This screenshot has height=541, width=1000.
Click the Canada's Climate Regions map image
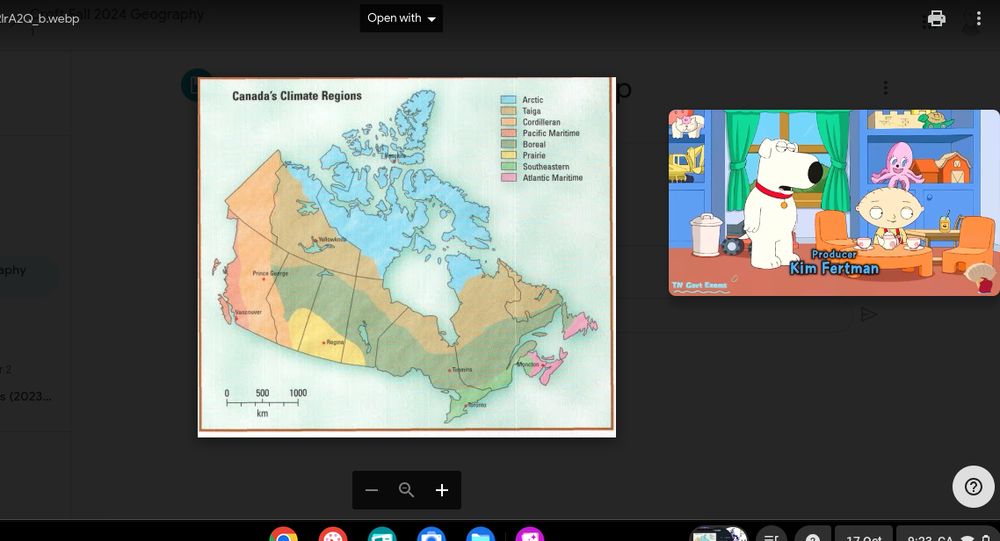coord(407,256)
